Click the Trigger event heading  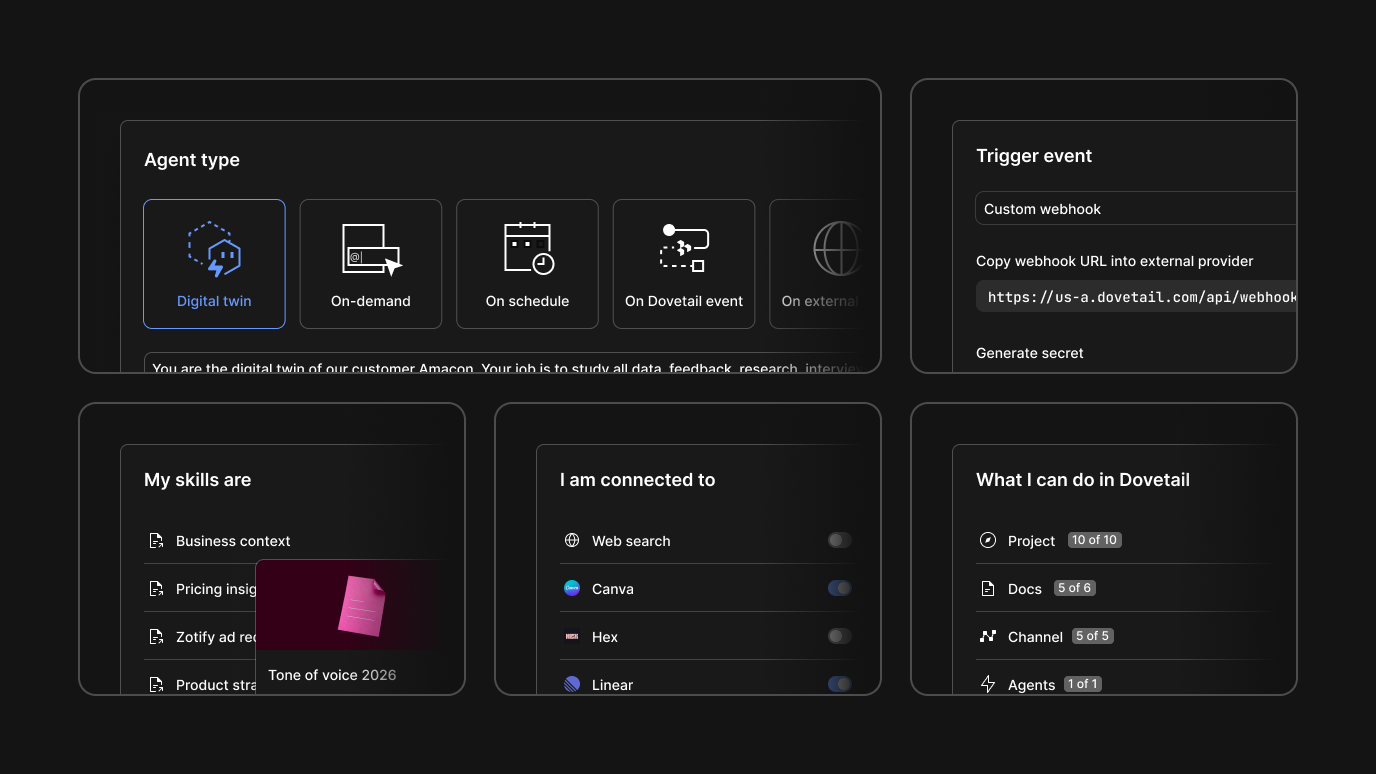click(1034, 156)
